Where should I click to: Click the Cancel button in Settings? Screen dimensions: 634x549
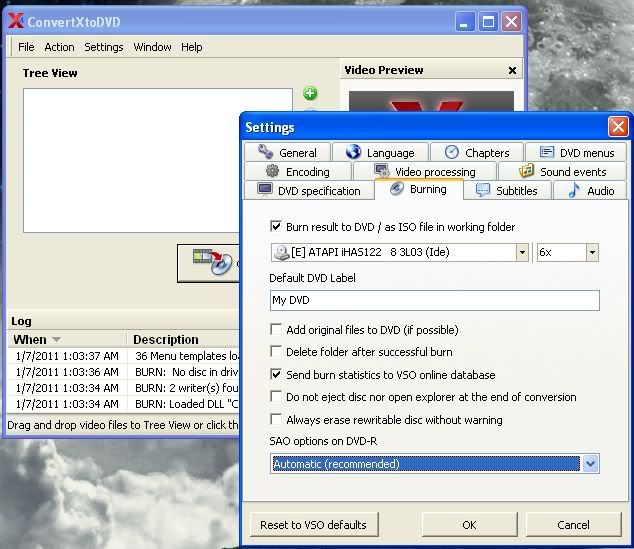(573, 525)
